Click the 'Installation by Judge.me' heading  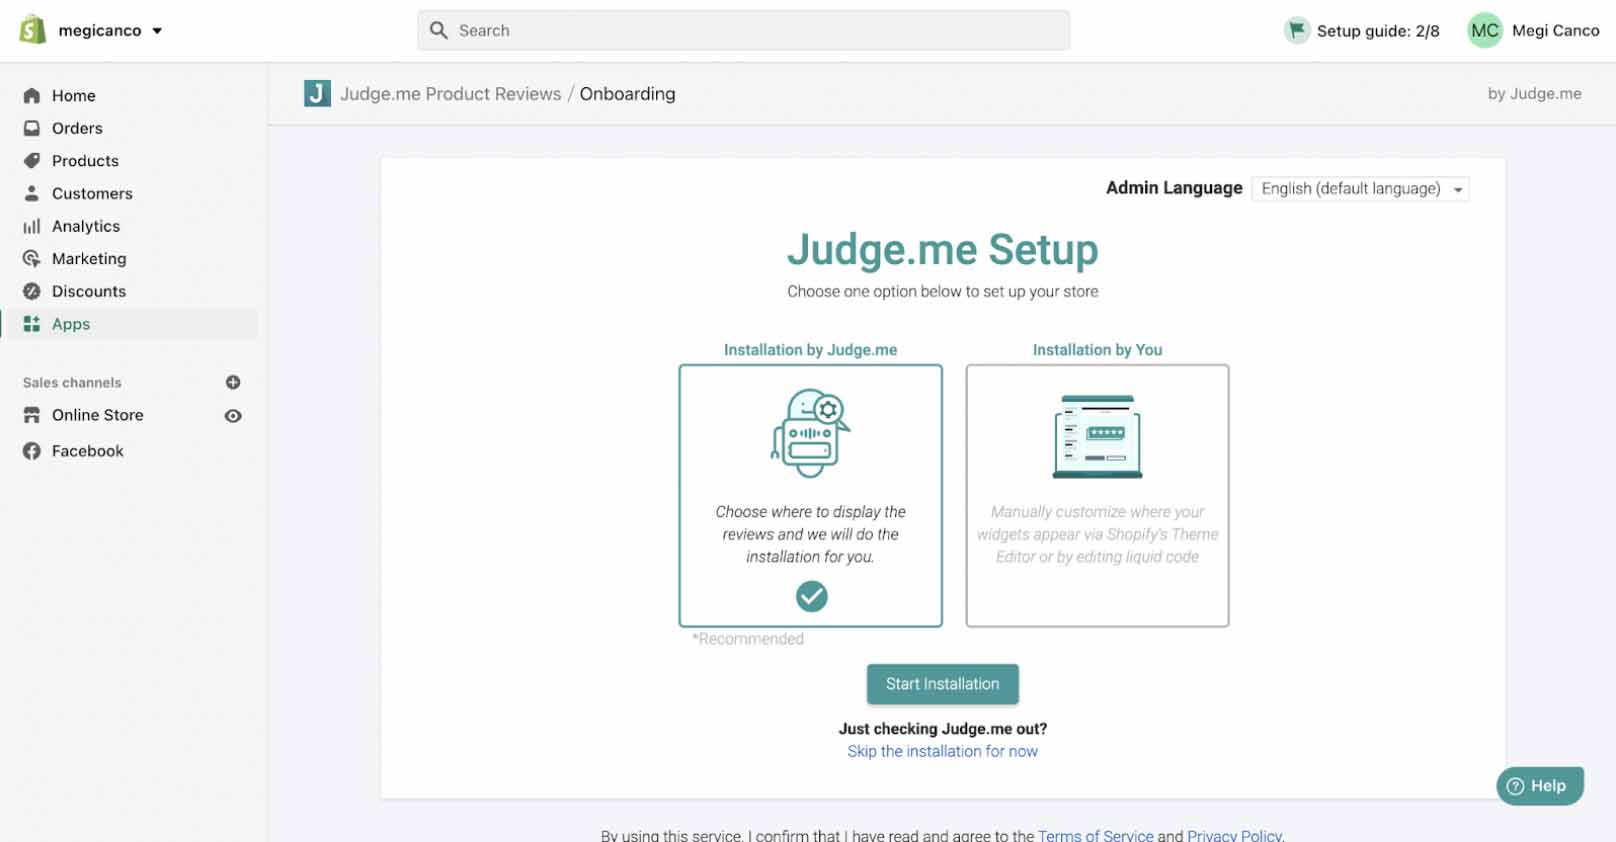click(x=810, y=350)
